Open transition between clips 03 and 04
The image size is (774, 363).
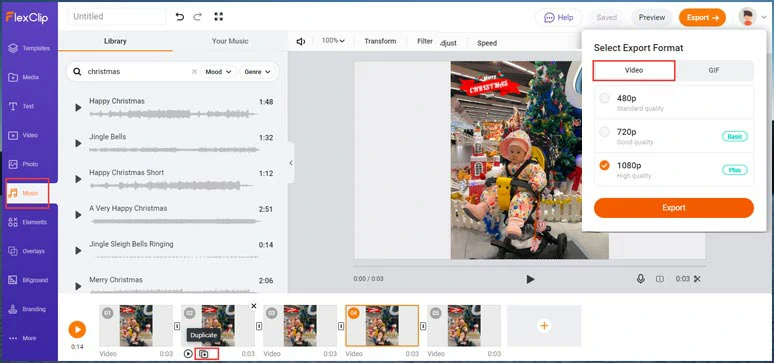pyautogui.click(x=341, y=326)
